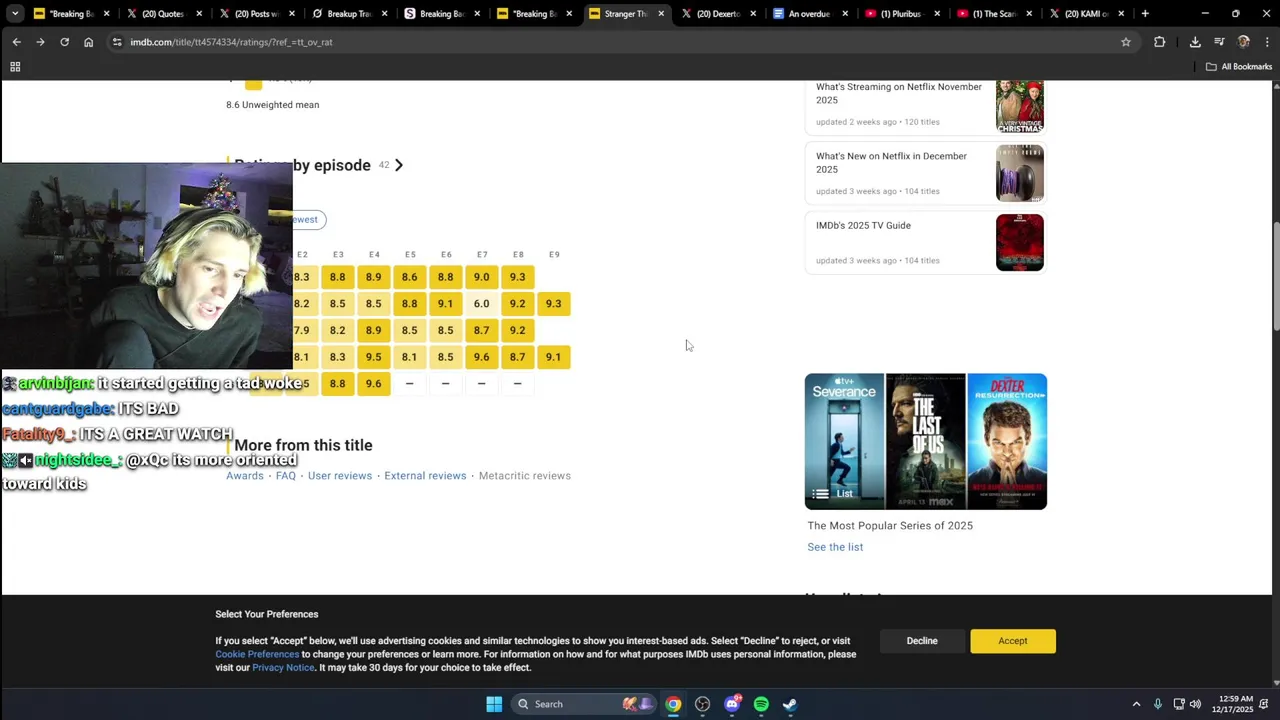Open What's Streaming on Netflix November 2025

(x=899, y=93)
